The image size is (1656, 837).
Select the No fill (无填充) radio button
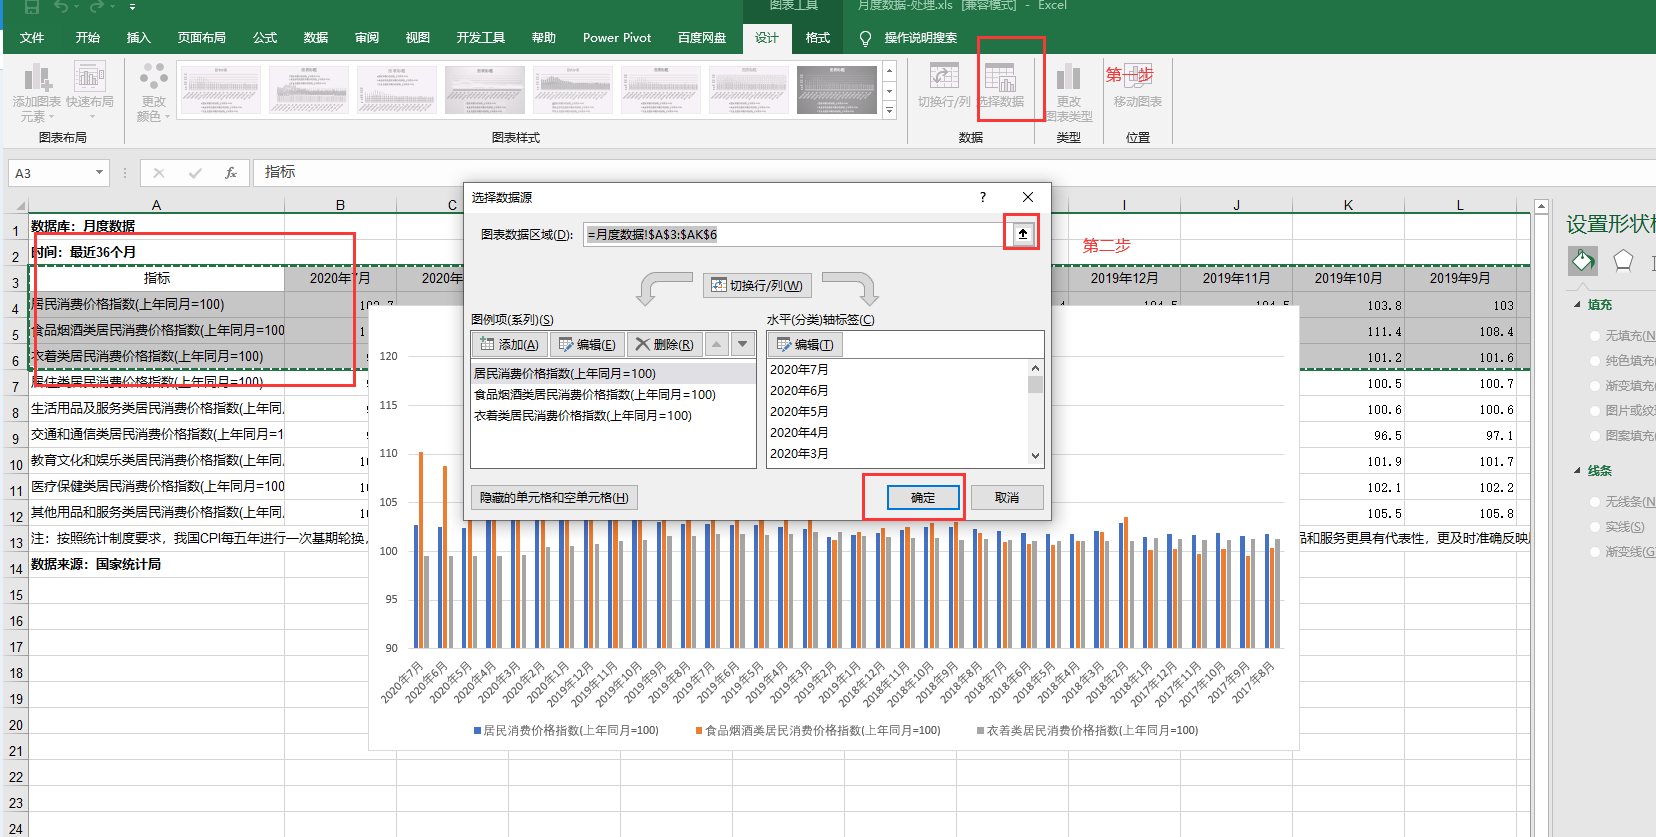coord(1596,336)
